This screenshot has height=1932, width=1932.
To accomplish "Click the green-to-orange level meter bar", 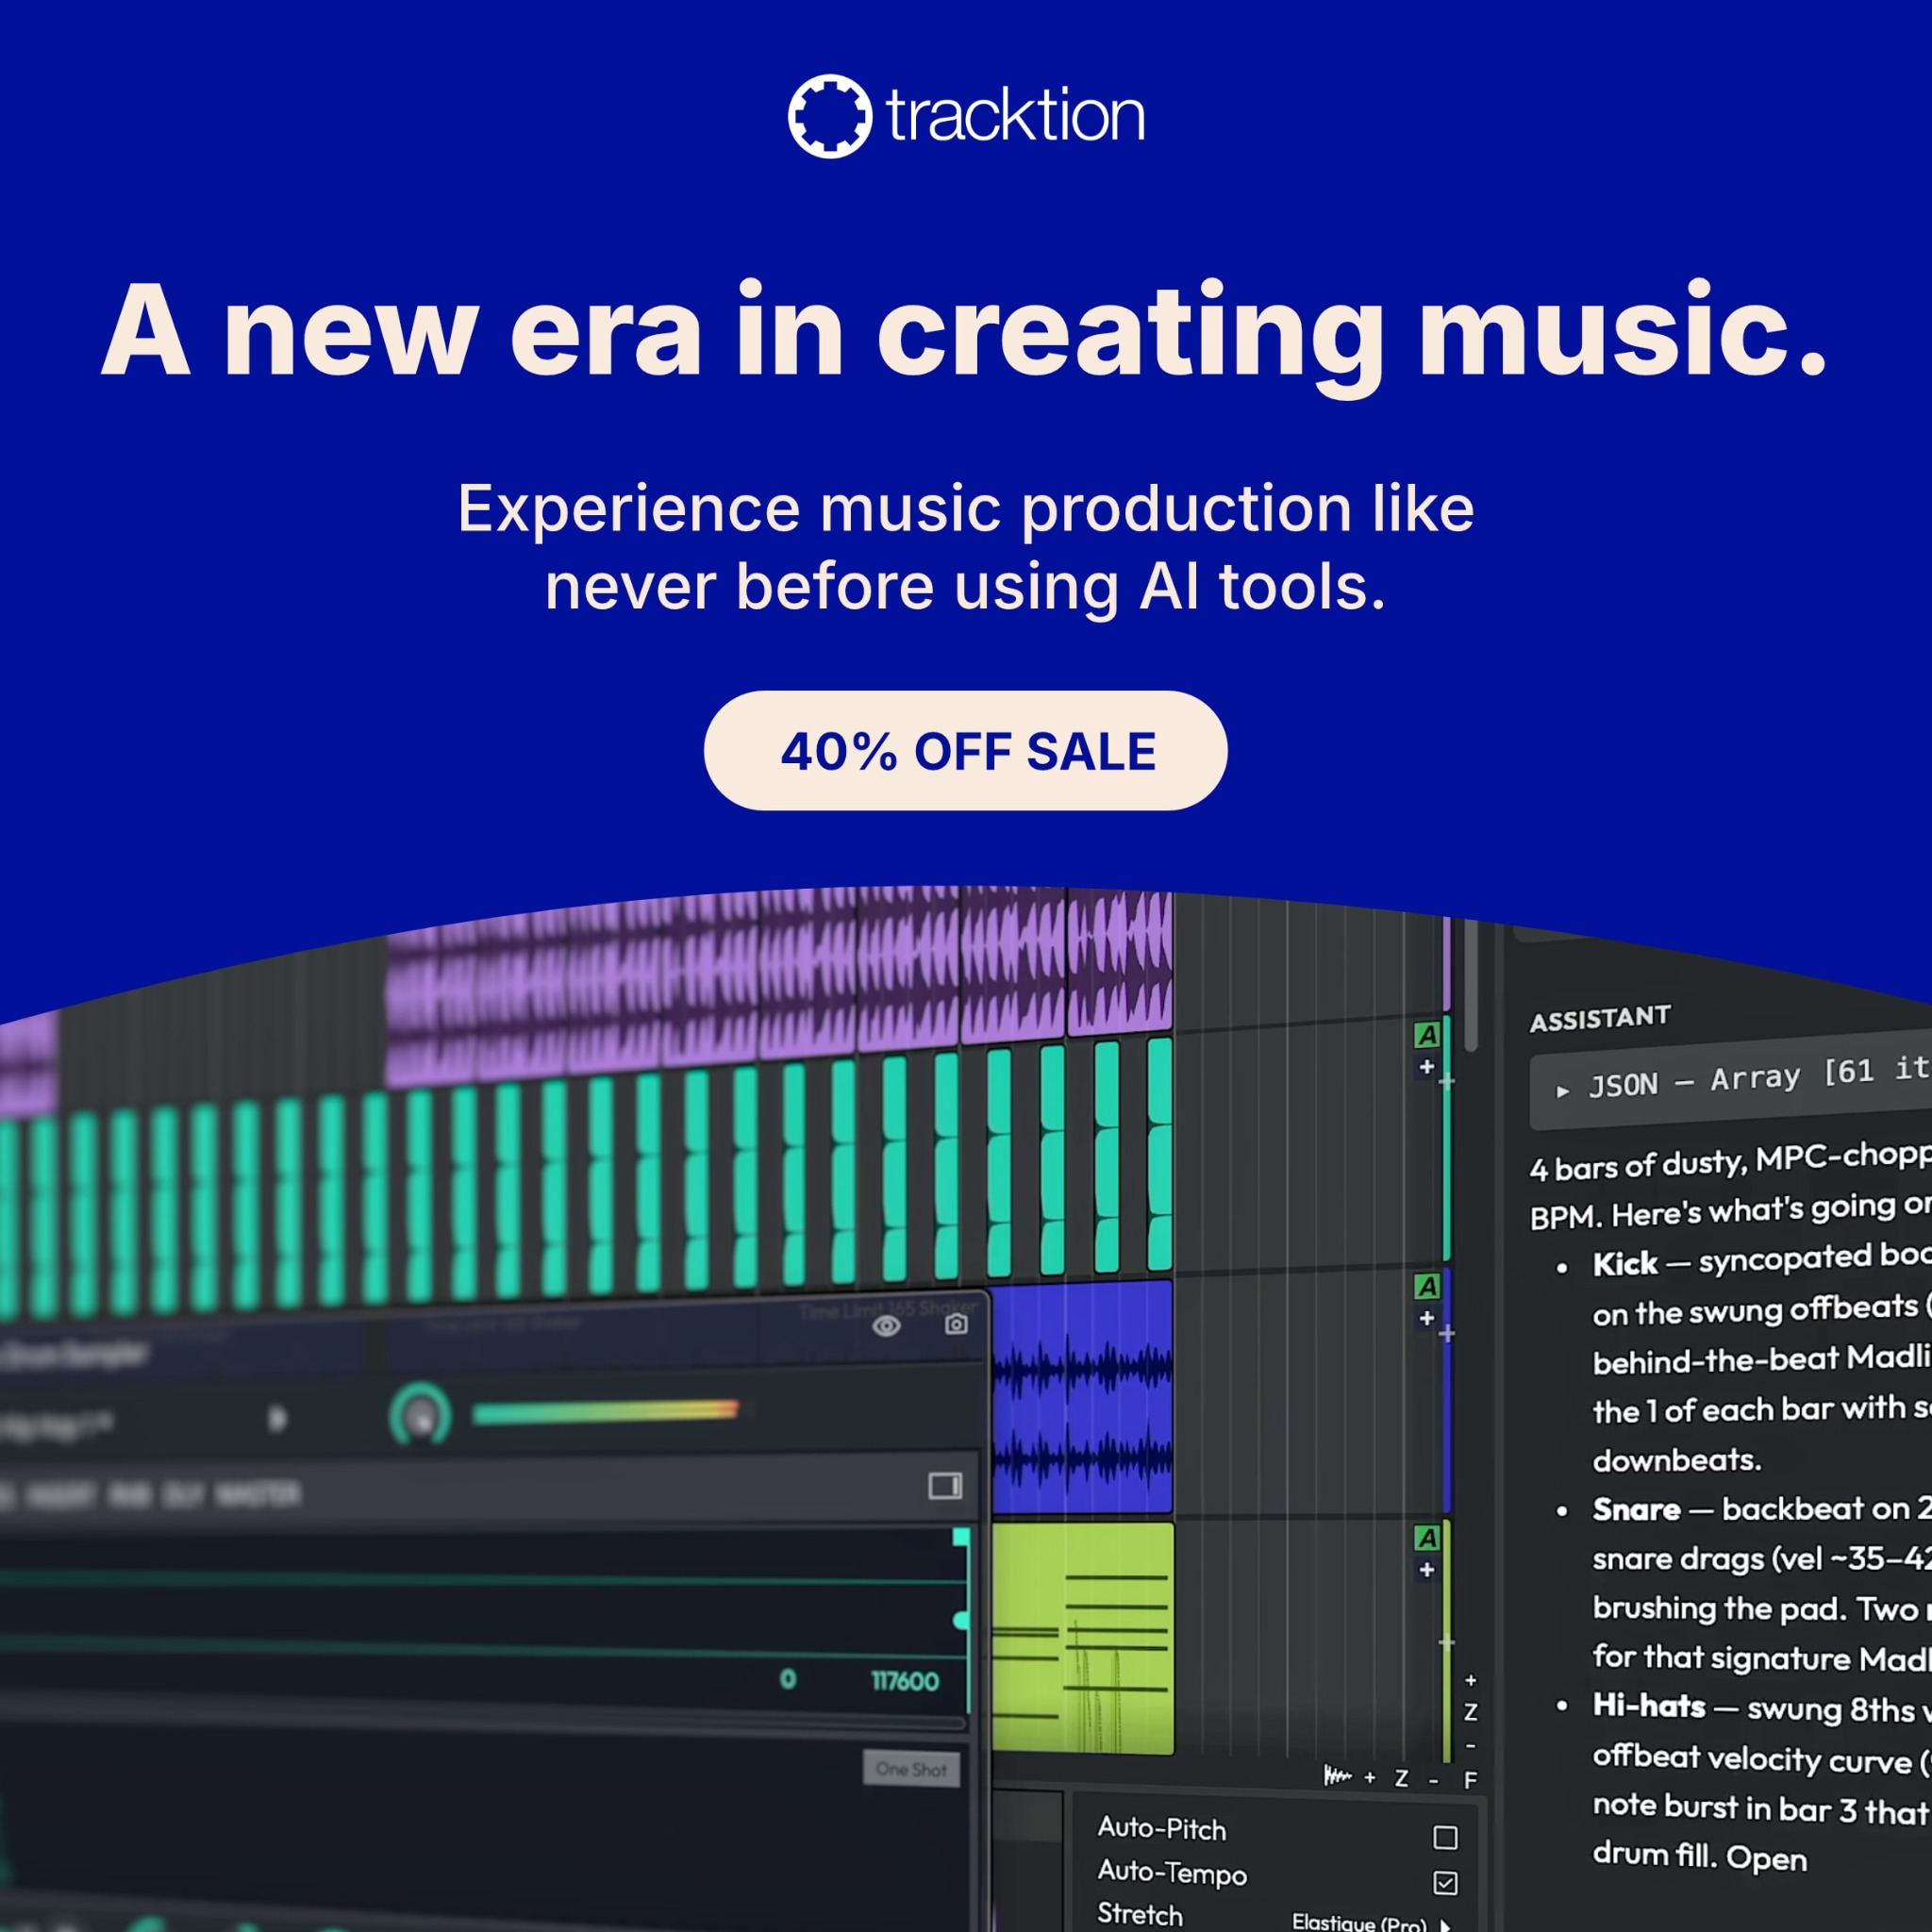I will 606,1411.
